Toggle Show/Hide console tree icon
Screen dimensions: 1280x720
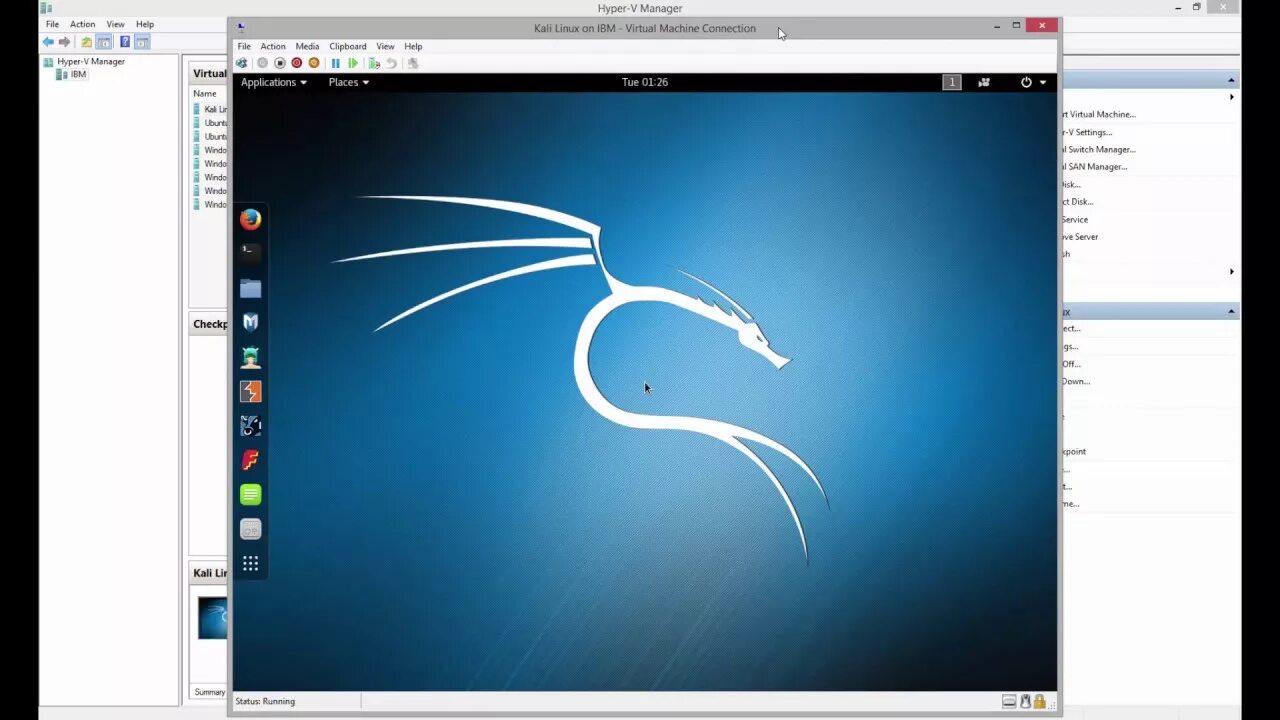coord(104,42)
